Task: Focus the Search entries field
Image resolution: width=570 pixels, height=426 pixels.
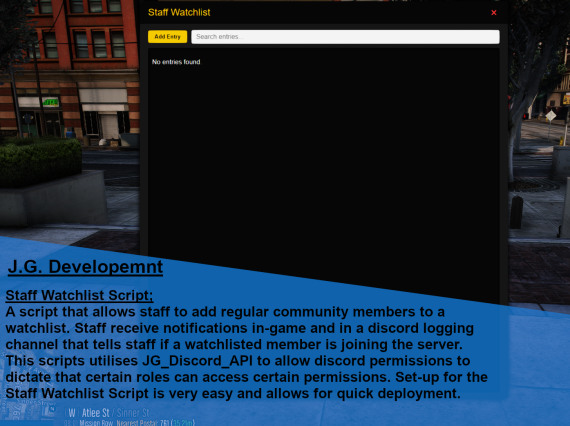Action: (345, 37)
